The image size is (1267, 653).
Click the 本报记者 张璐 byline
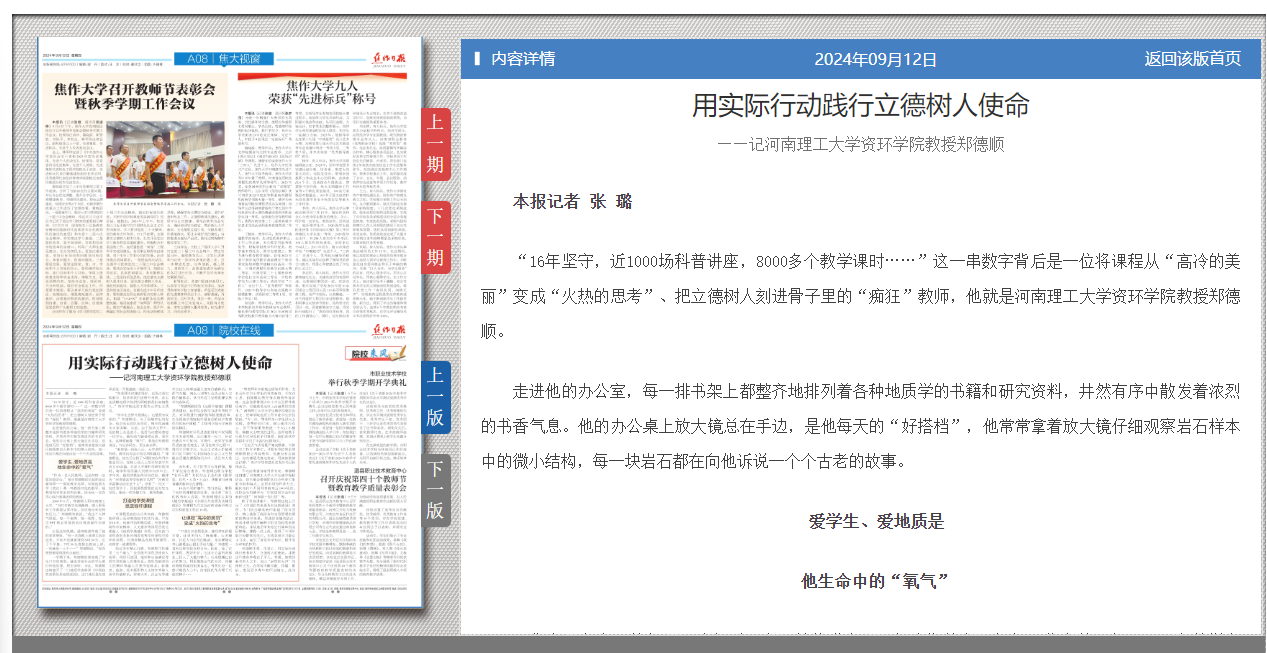[572, 201]
